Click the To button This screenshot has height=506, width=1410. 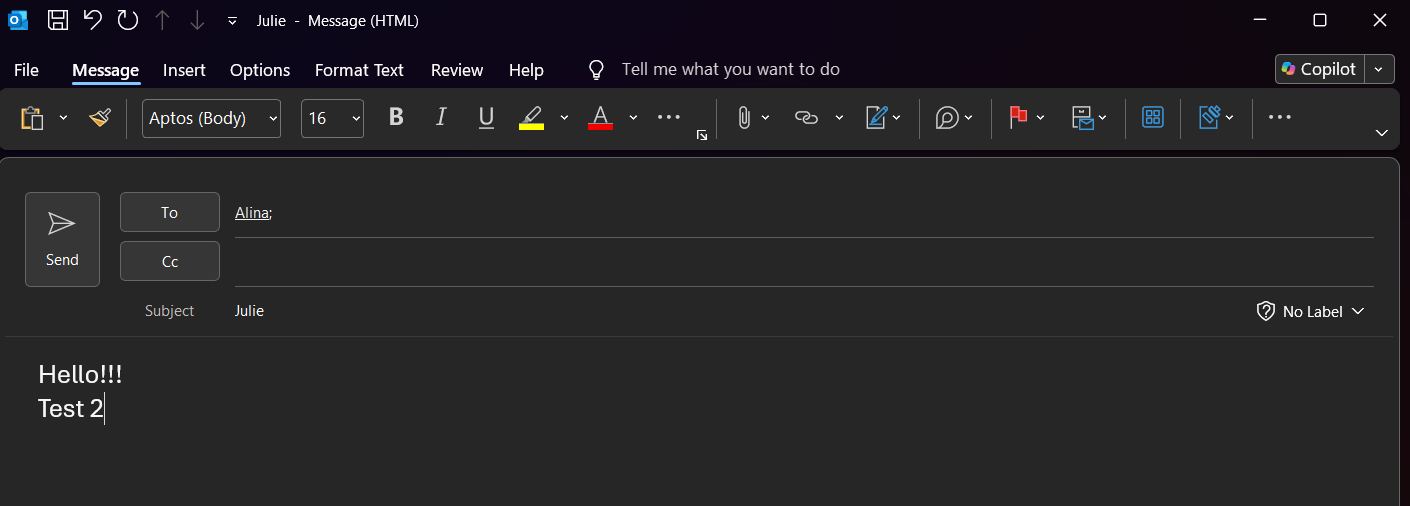[x=170, y=212]
